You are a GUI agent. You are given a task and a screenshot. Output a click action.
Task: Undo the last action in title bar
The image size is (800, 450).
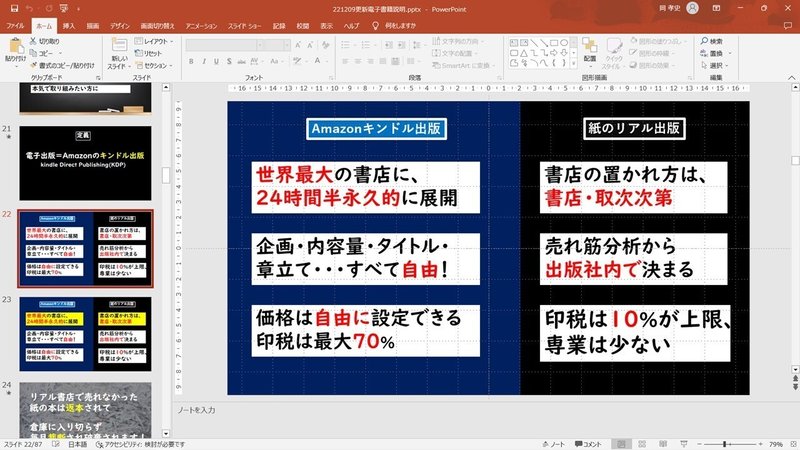click(x=30, y=9)
